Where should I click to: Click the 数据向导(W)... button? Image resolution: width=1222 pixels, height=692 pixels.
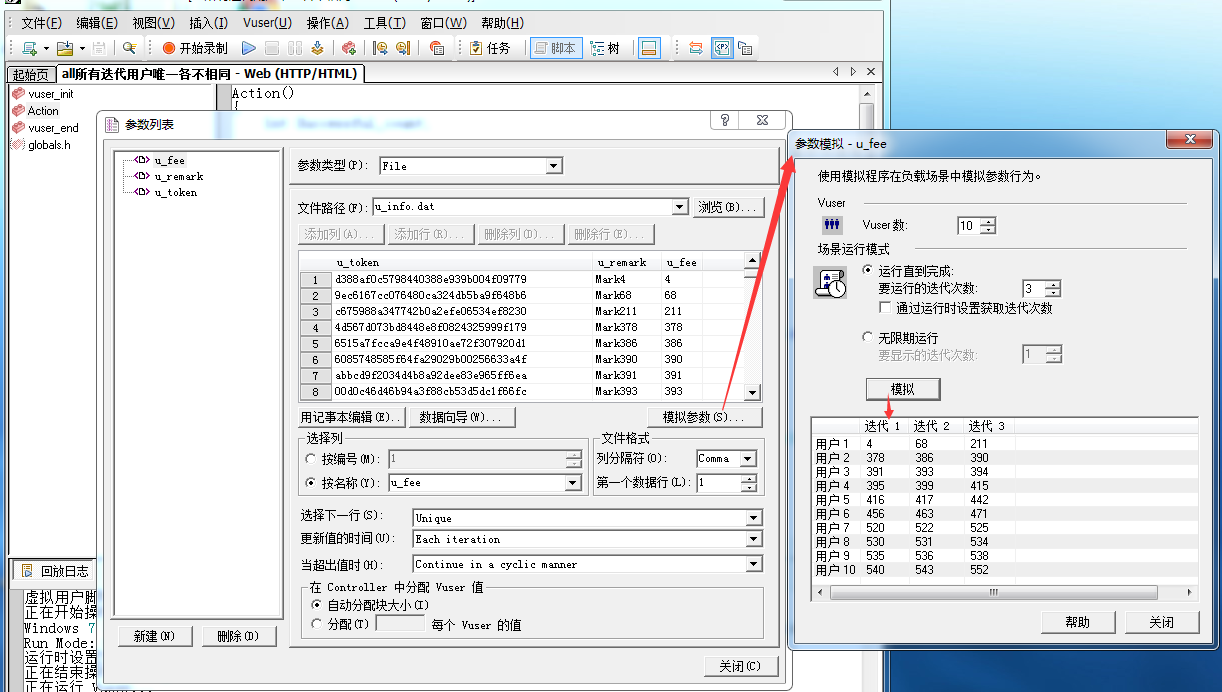[461, 417]
